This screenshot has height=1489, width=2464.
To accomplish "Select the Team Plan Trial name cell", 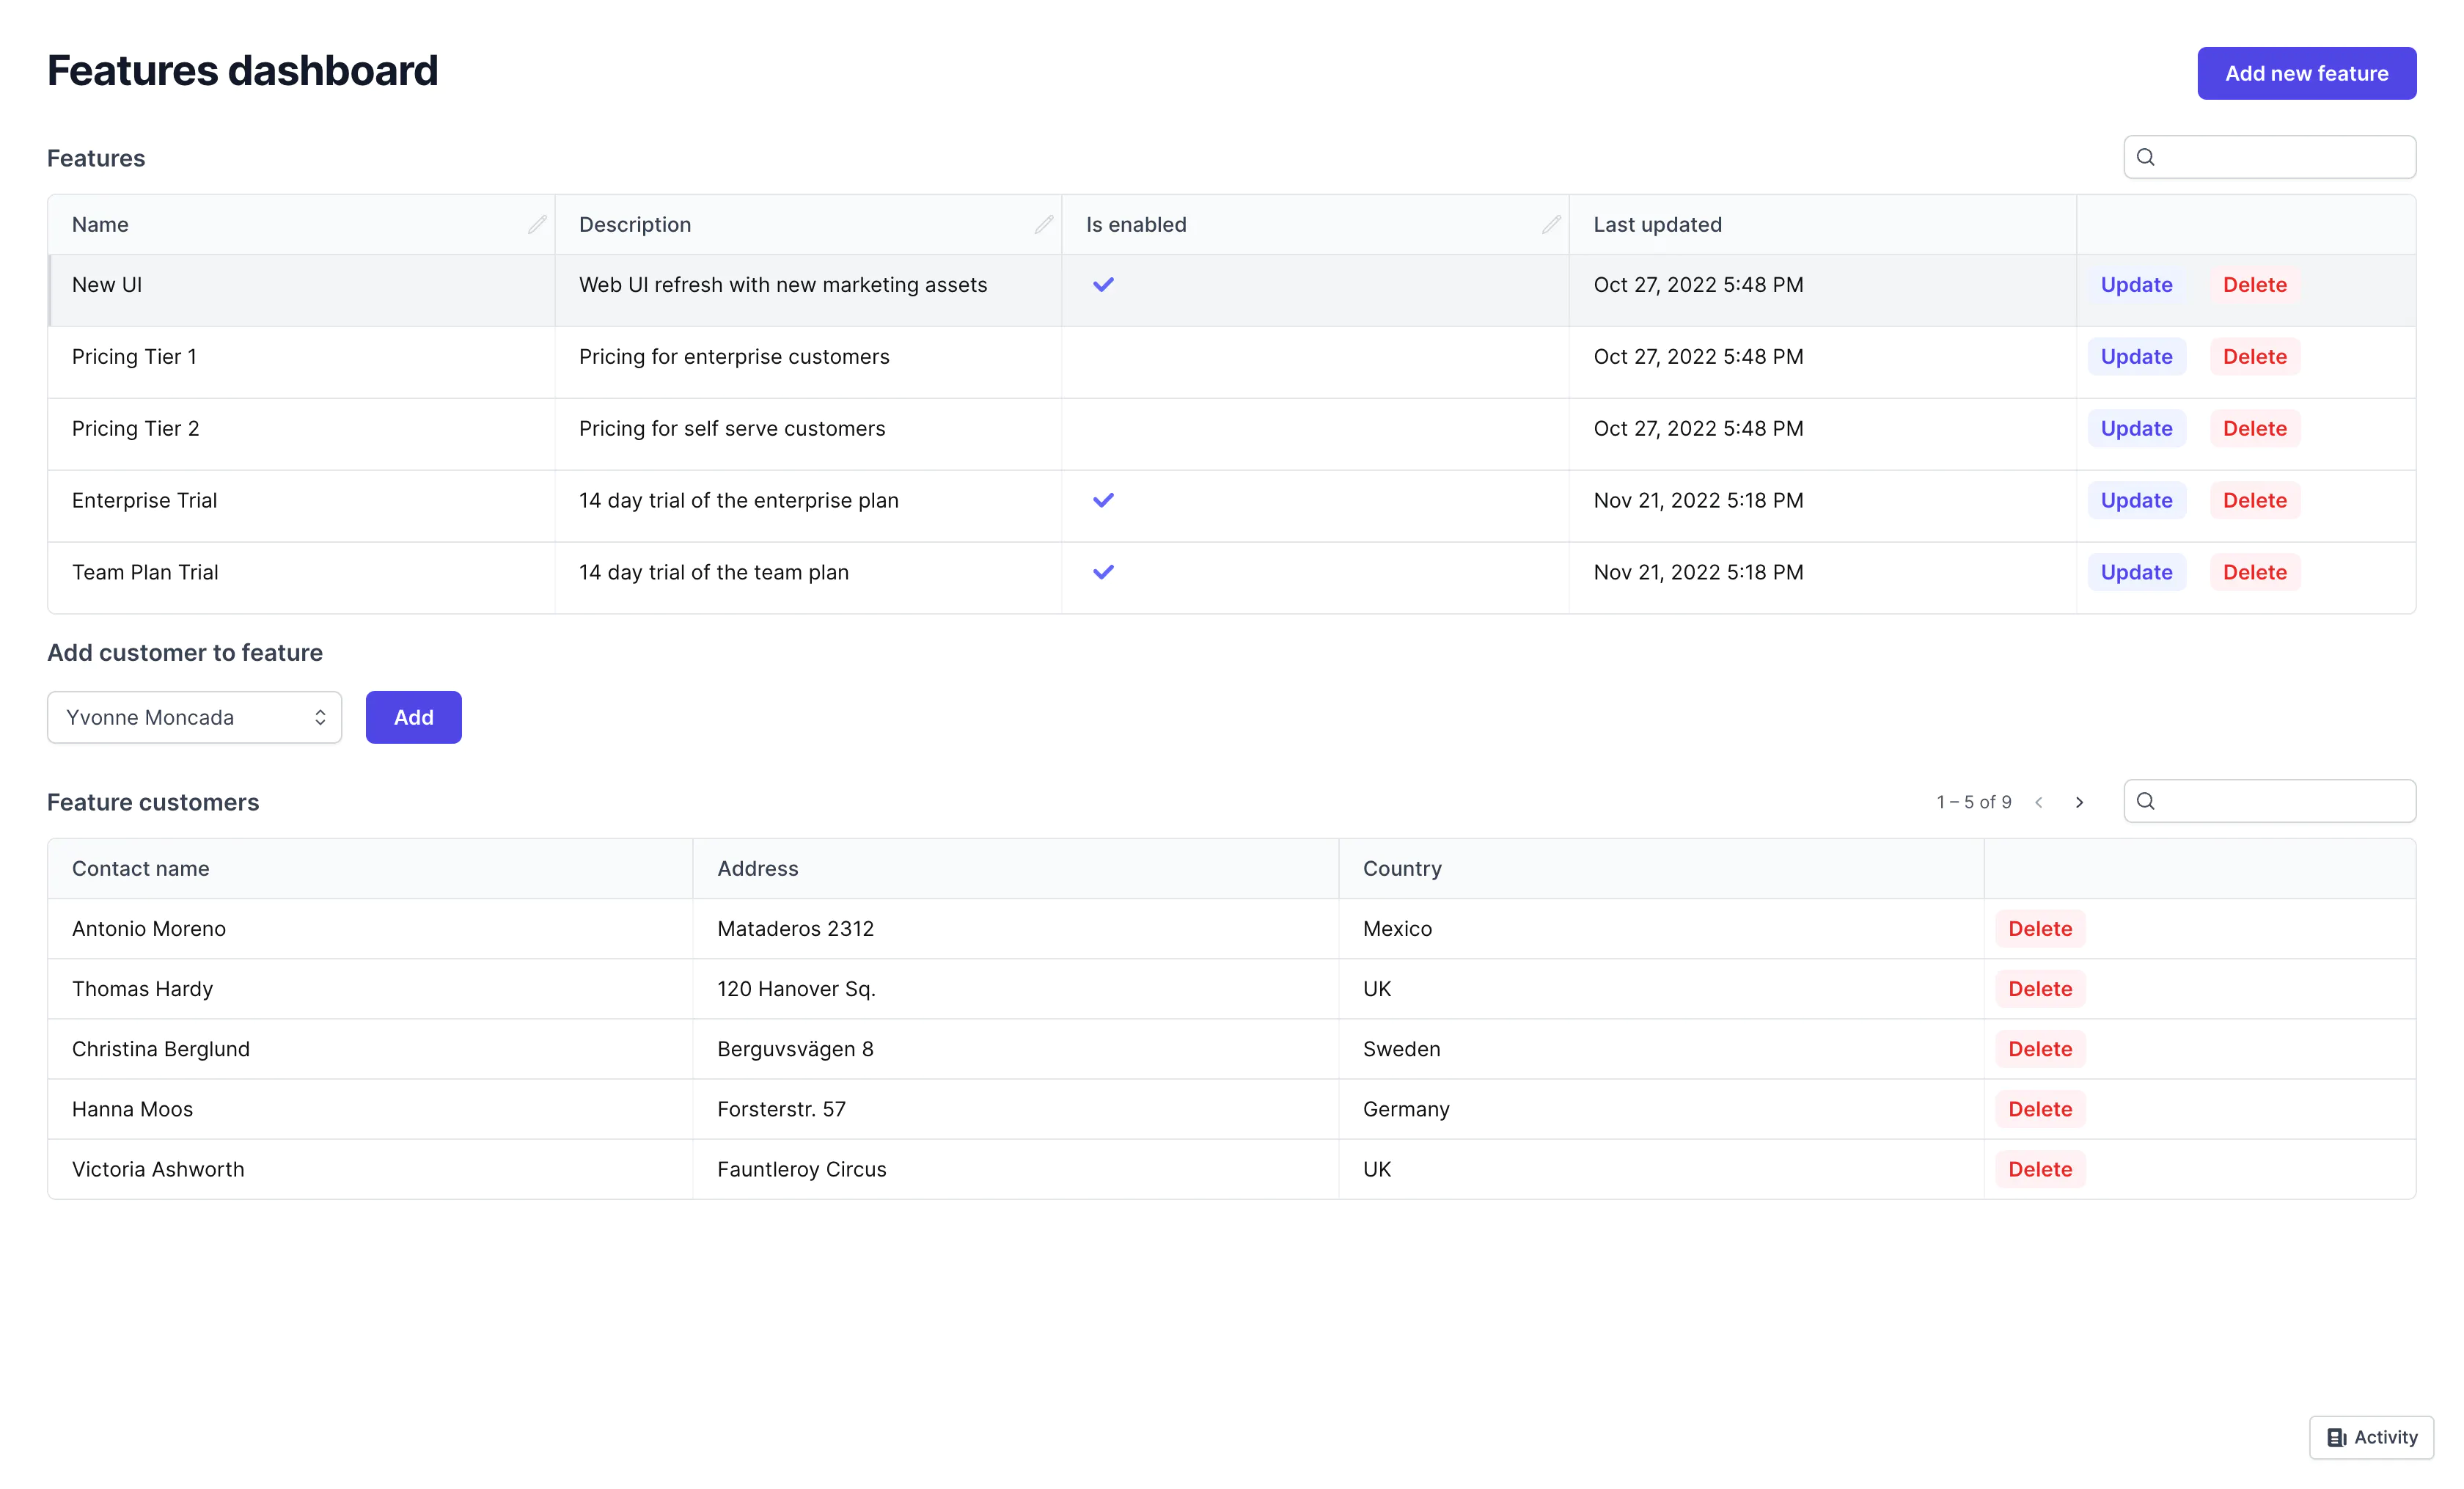I will pos(301,577).
